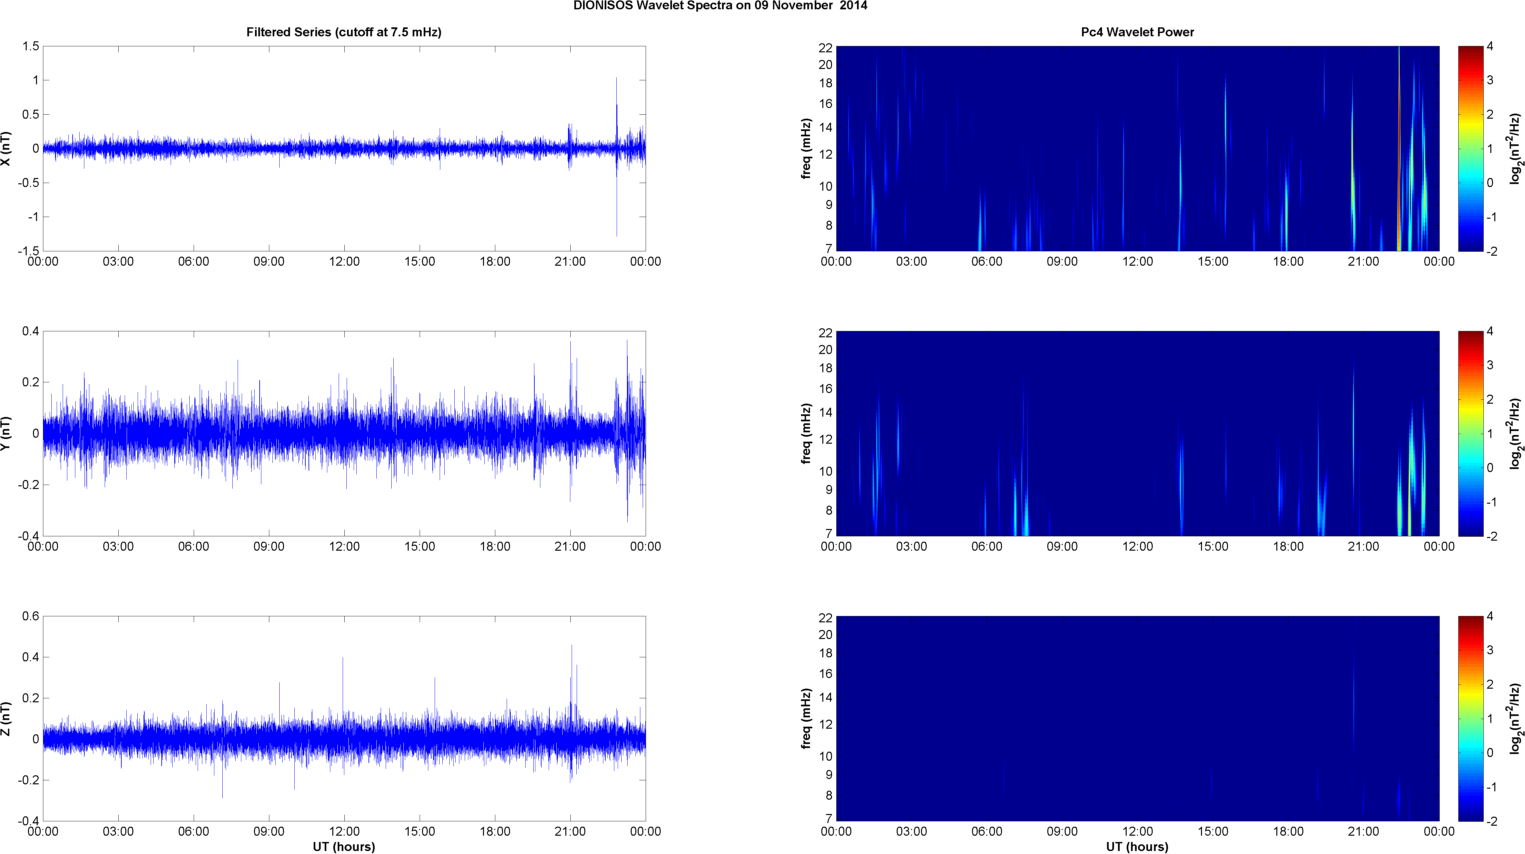This screenshot has height=854, width=1525.
Task: Click log2(nT²/Hz) label of the Z-panel colorbar
Action: tap(1516, 718)
